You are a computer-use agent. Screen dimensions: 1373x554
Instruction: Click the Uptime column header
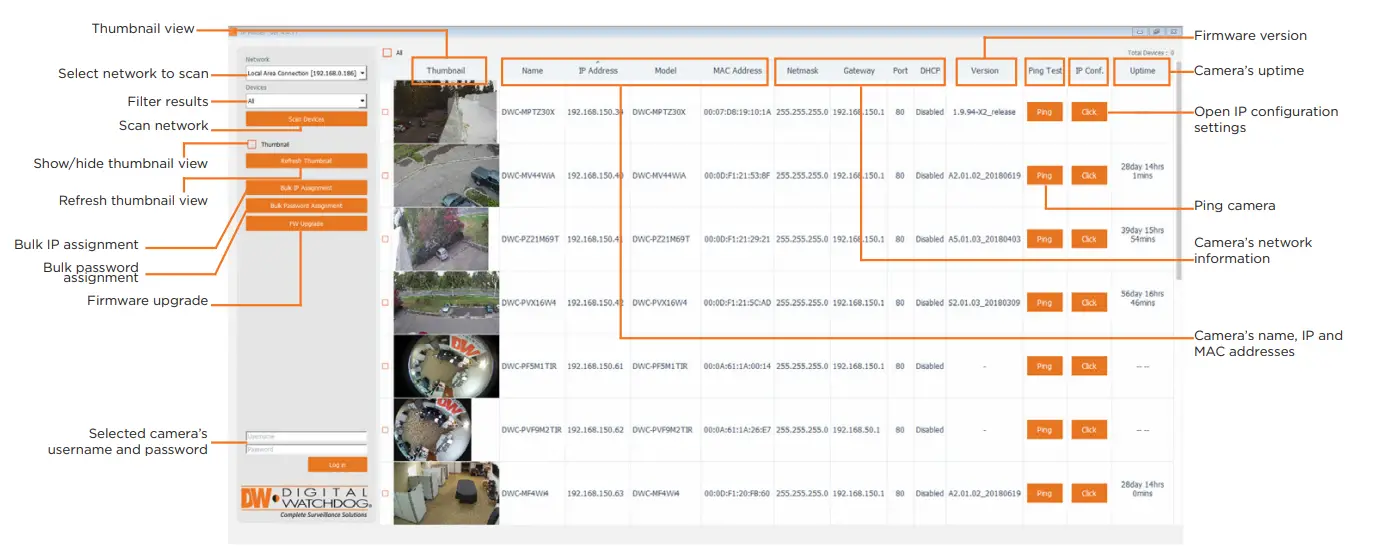pyautogui.click(x=1142, y=71)
